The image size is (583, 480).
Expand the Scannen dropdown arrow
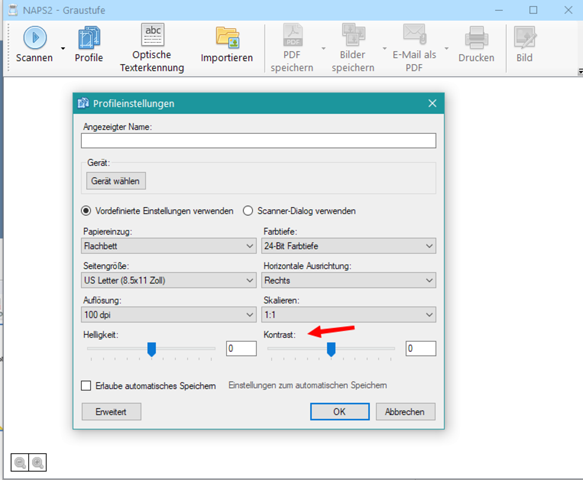click(63, 48)
